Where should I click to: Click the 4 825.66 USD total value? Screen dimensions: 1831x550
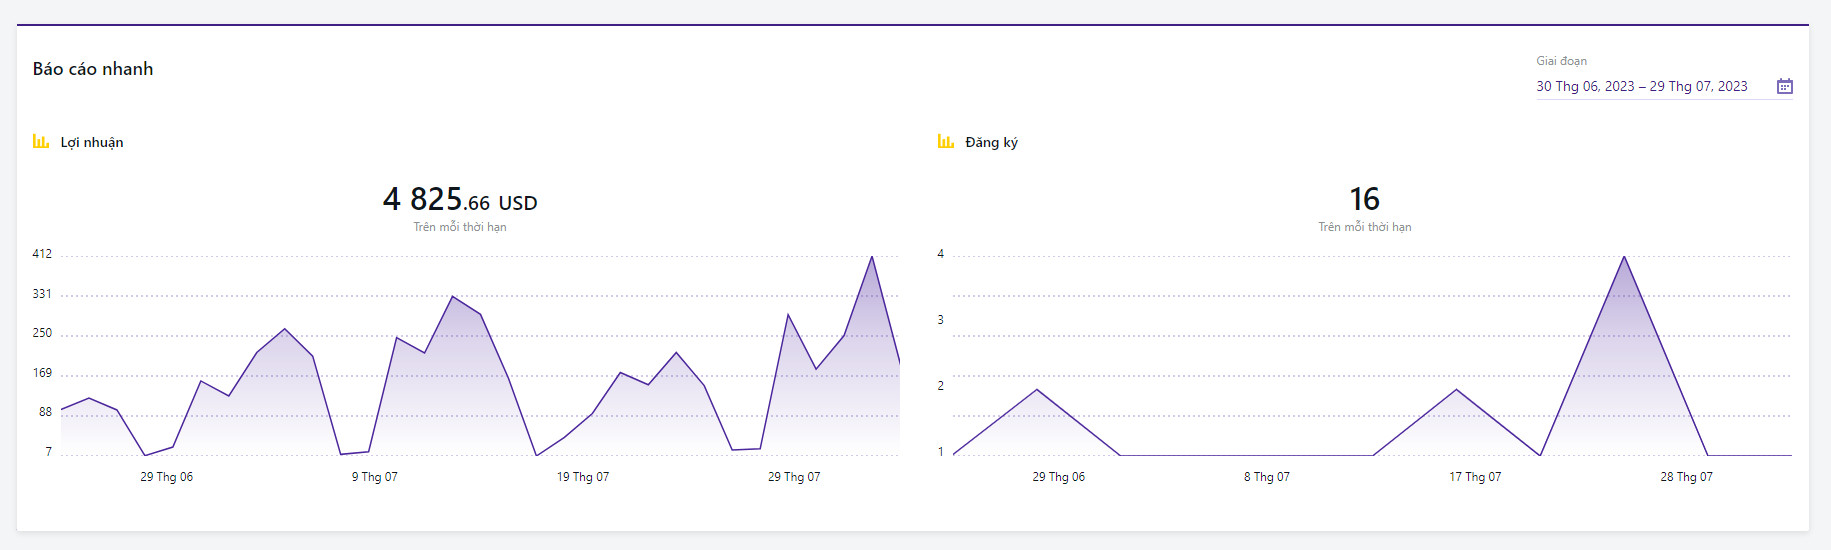click(x=460, y=199)
